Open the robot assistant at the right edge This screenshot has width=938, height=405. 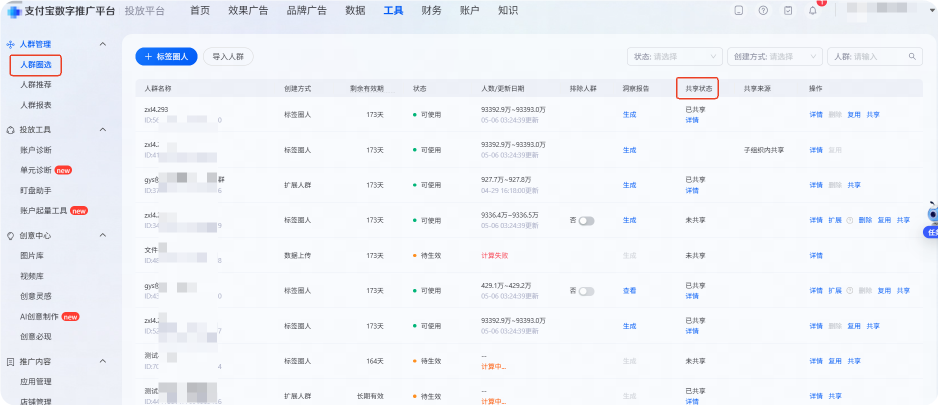[x=932, y=214]
